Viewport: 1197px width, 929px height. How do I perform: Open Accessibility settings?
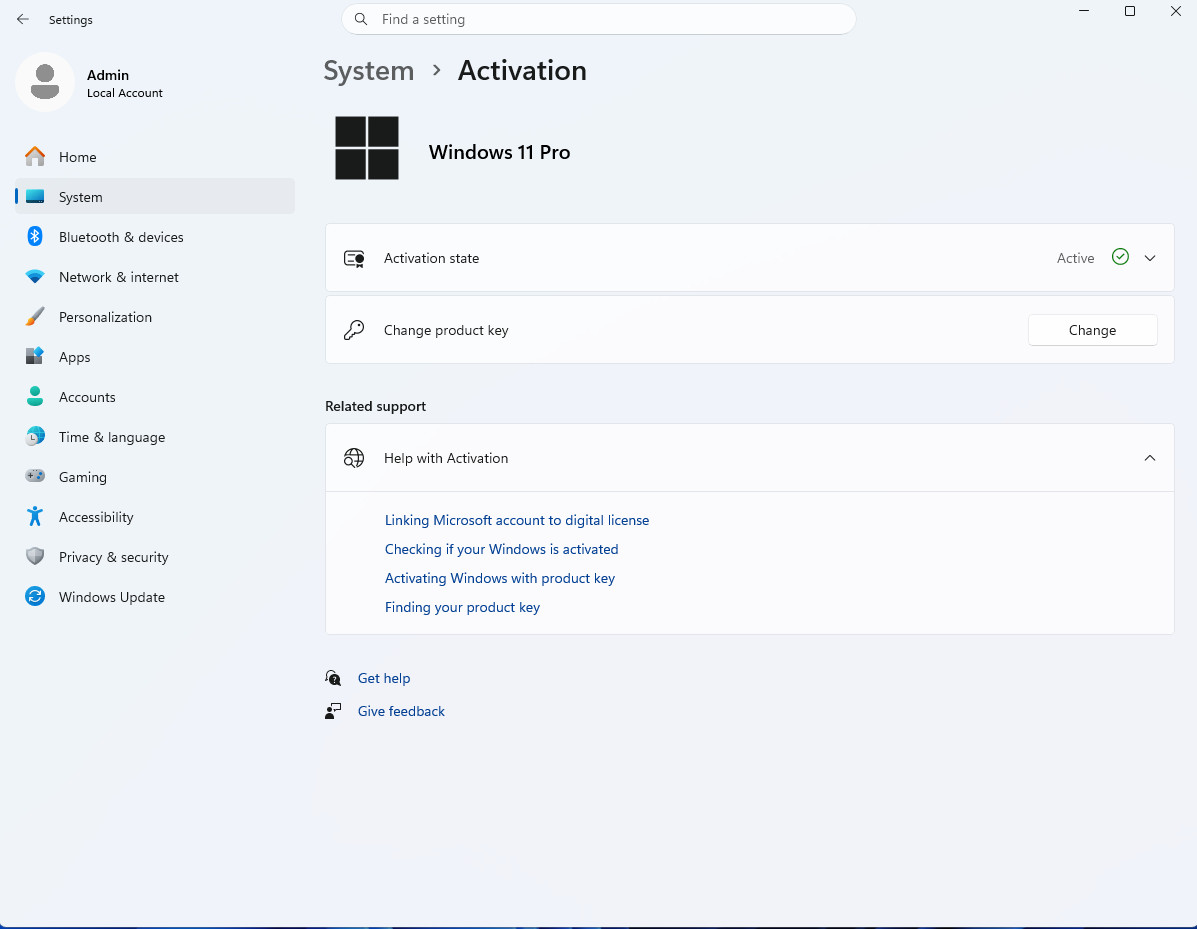(x=155, y=517)
